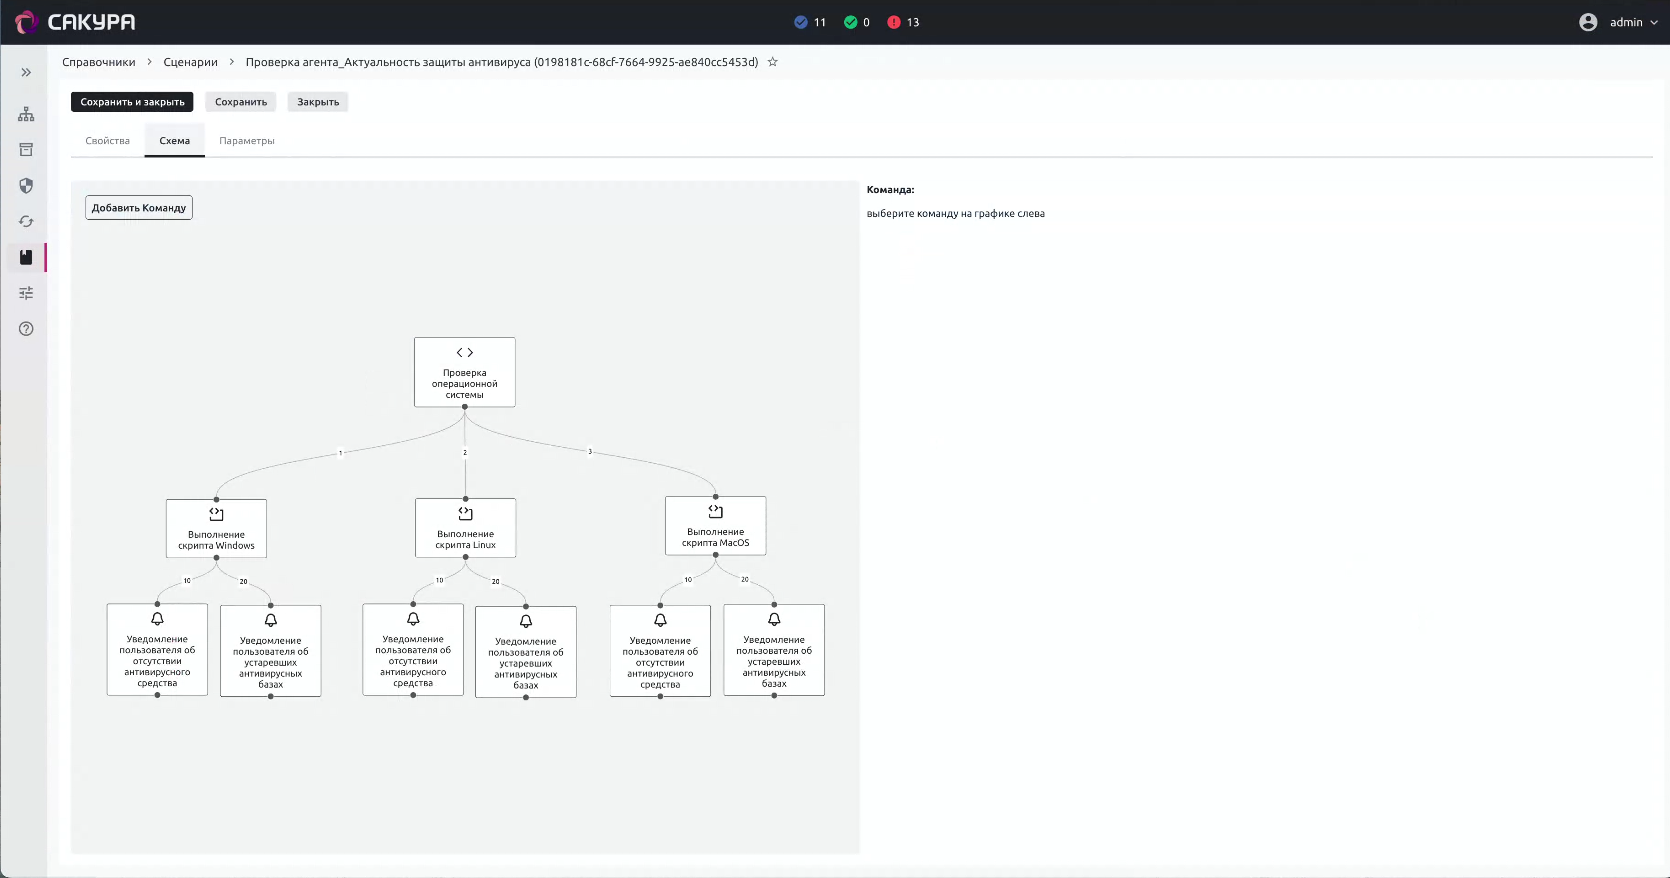Click the 'Команда:' heading in right panel
This screenshot has height=878, width=1670.
[x=891, y=190]
